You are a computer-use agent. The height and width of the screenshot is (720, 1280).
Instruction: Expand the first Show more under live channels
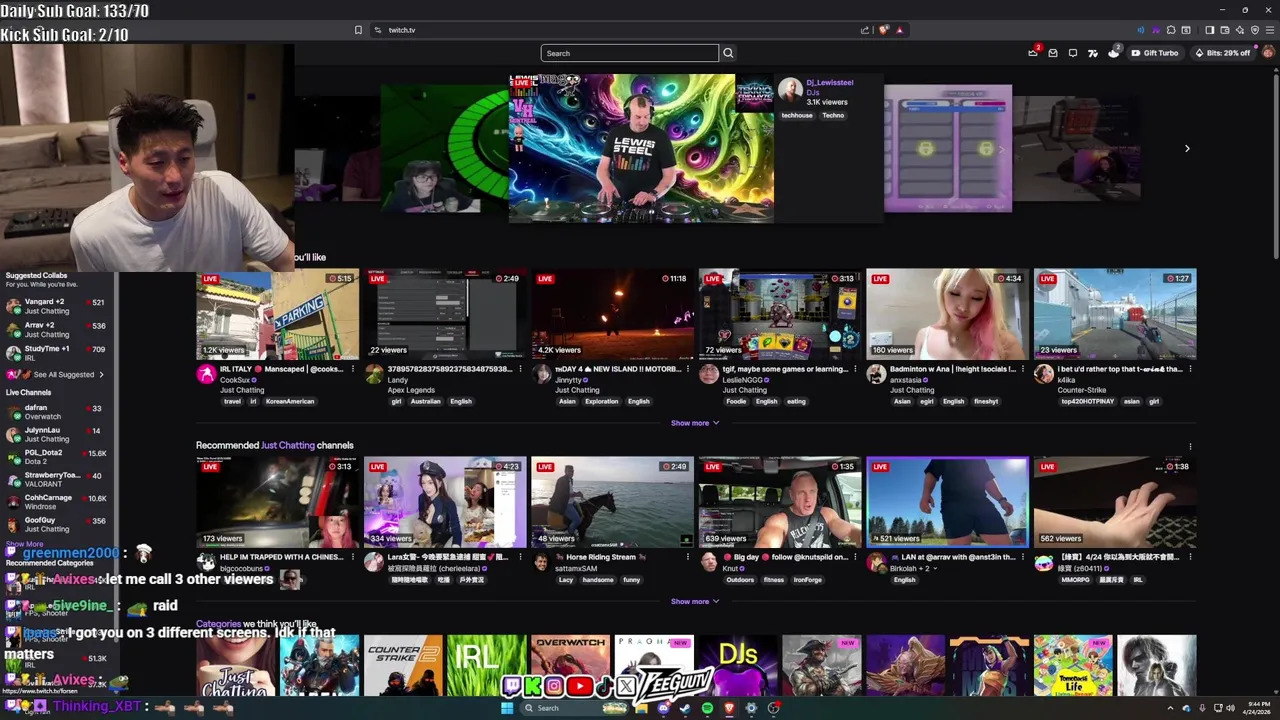(x=695, y=423)
